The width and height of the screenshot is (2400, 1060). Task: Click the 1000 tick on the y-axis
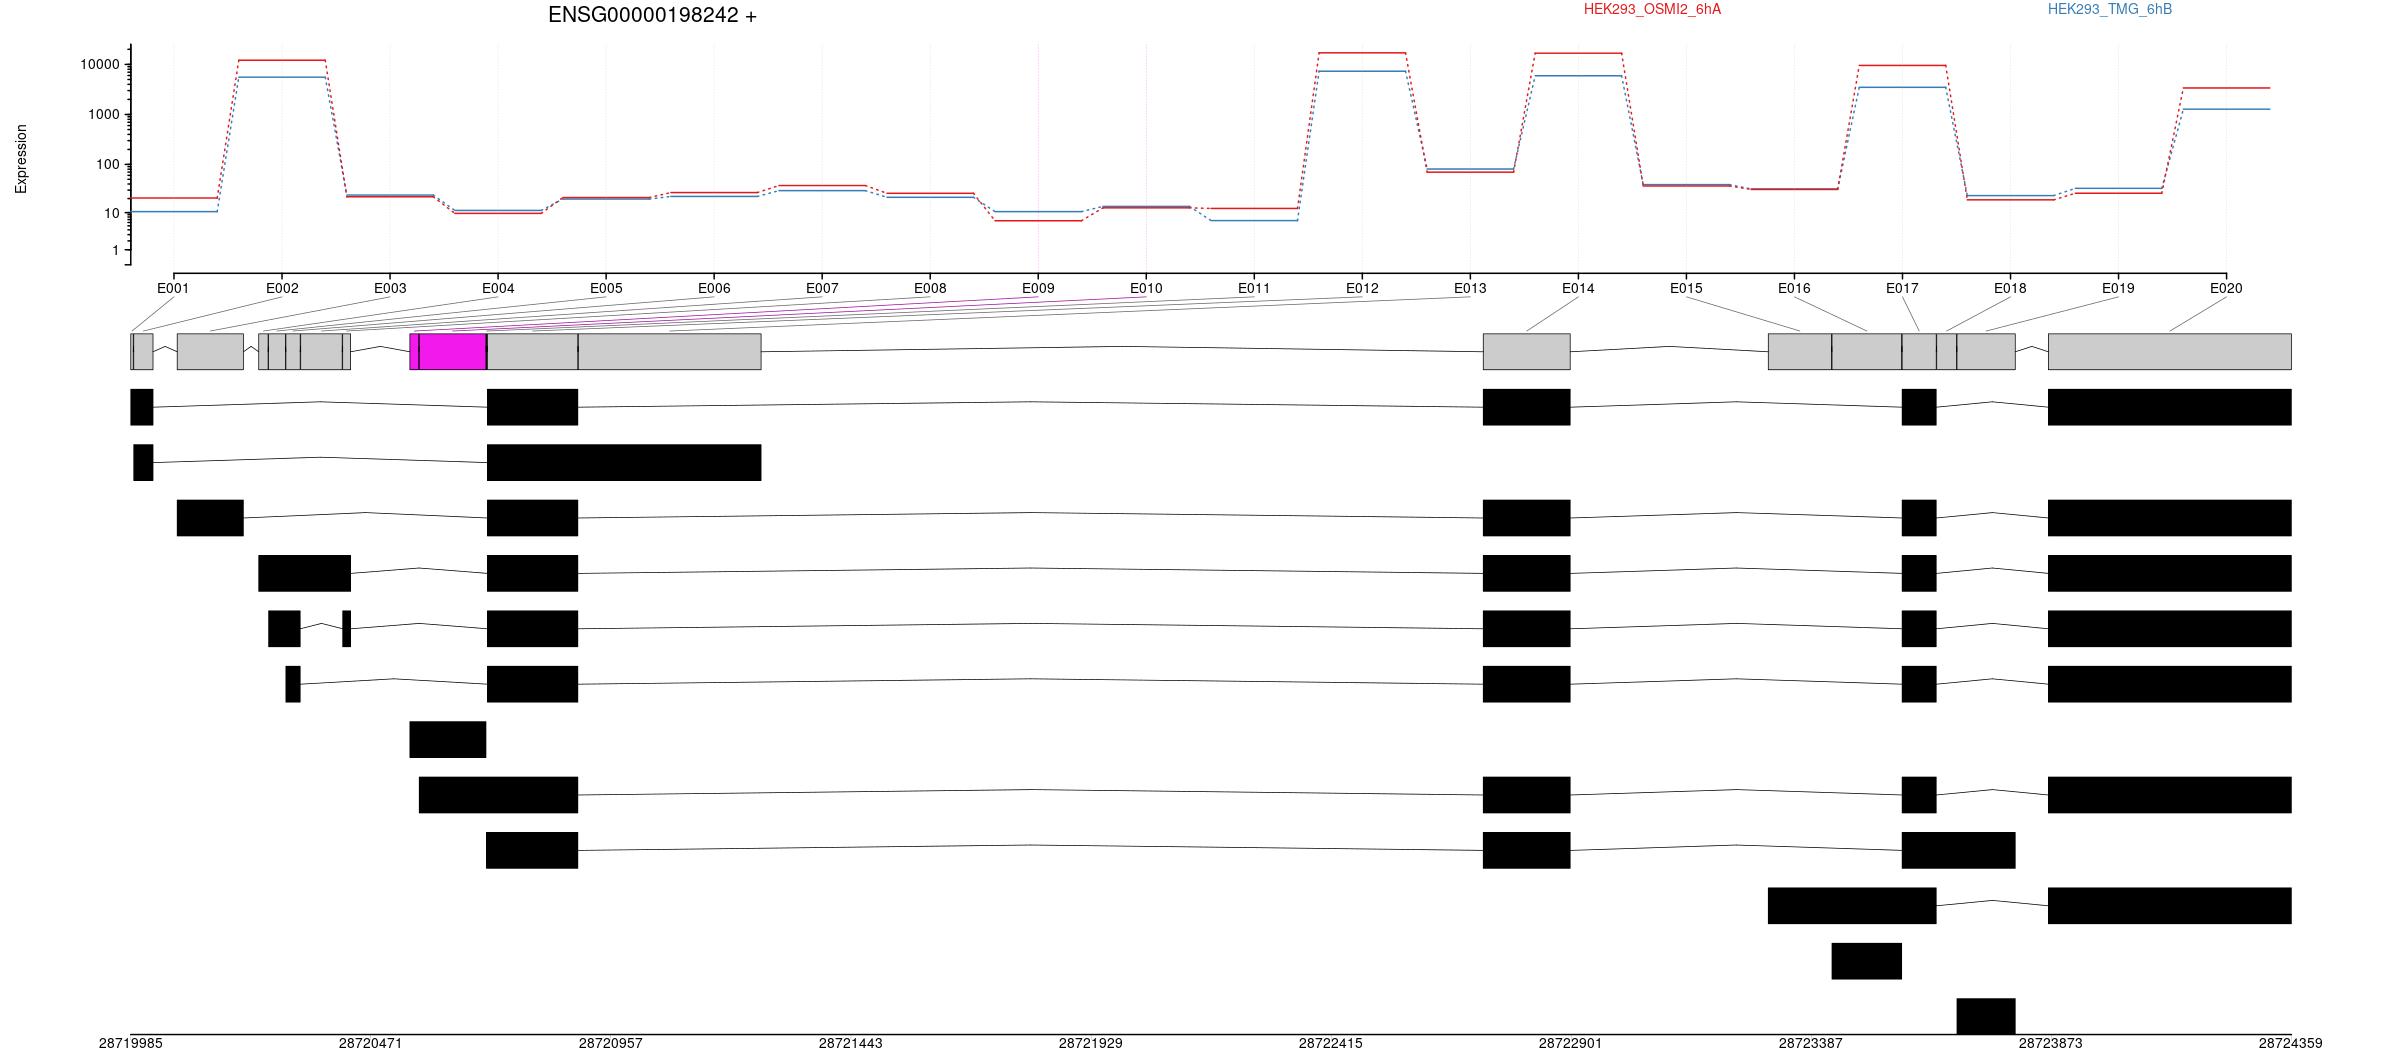point(103,115)
